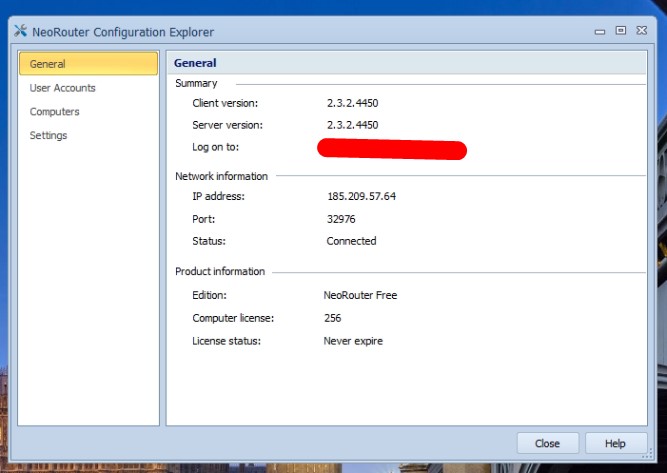Click the computer license value 256

(x=332, y=318)
